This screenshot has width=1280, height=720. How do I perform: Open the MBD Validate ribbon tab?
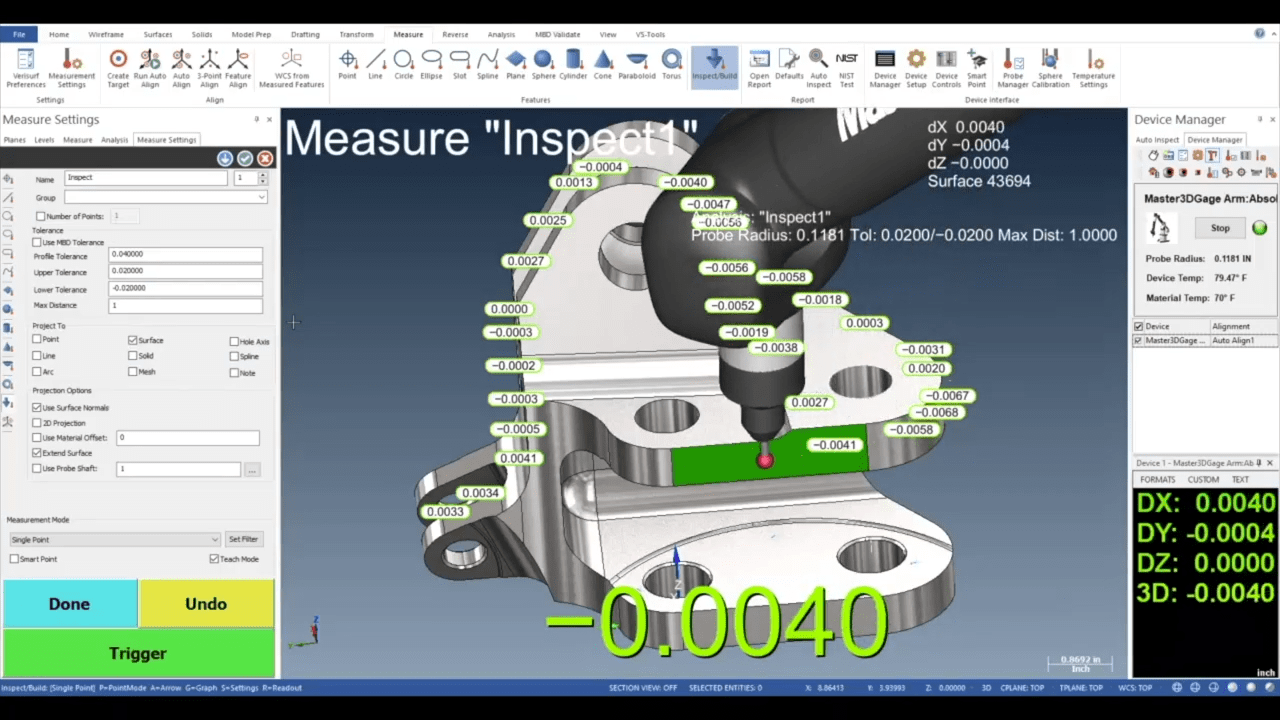[x=558, y=34]
